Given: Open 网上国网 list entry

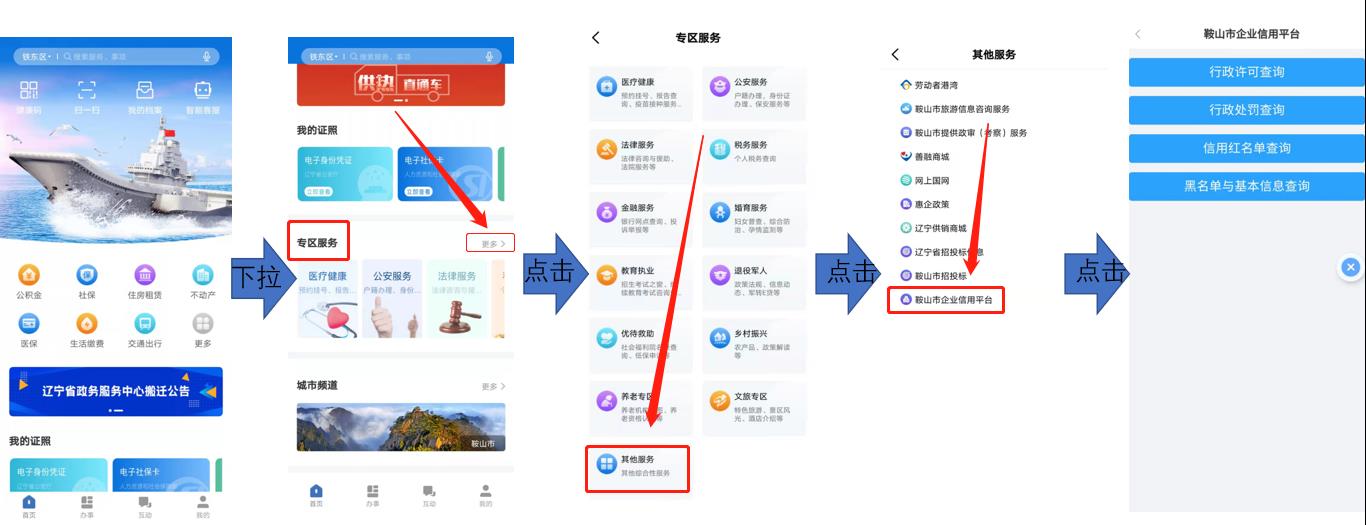Looking at the screenshot, I should [925, 181].
